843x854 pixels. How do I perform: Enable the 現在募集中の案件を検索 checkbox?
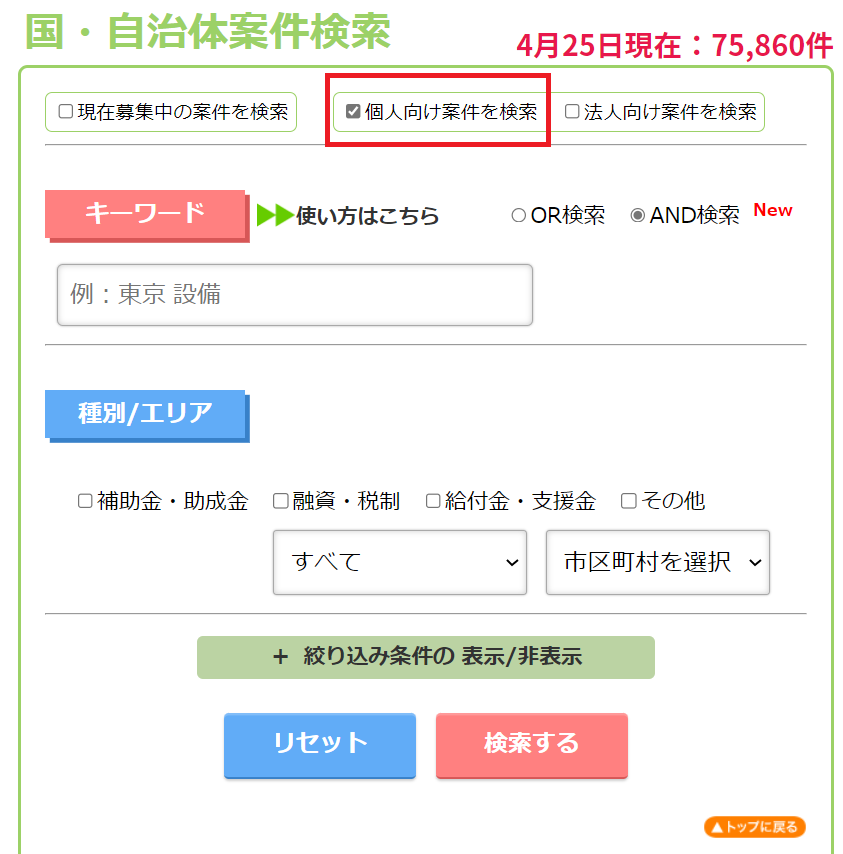pyautogui.click(x=66, y=112)
